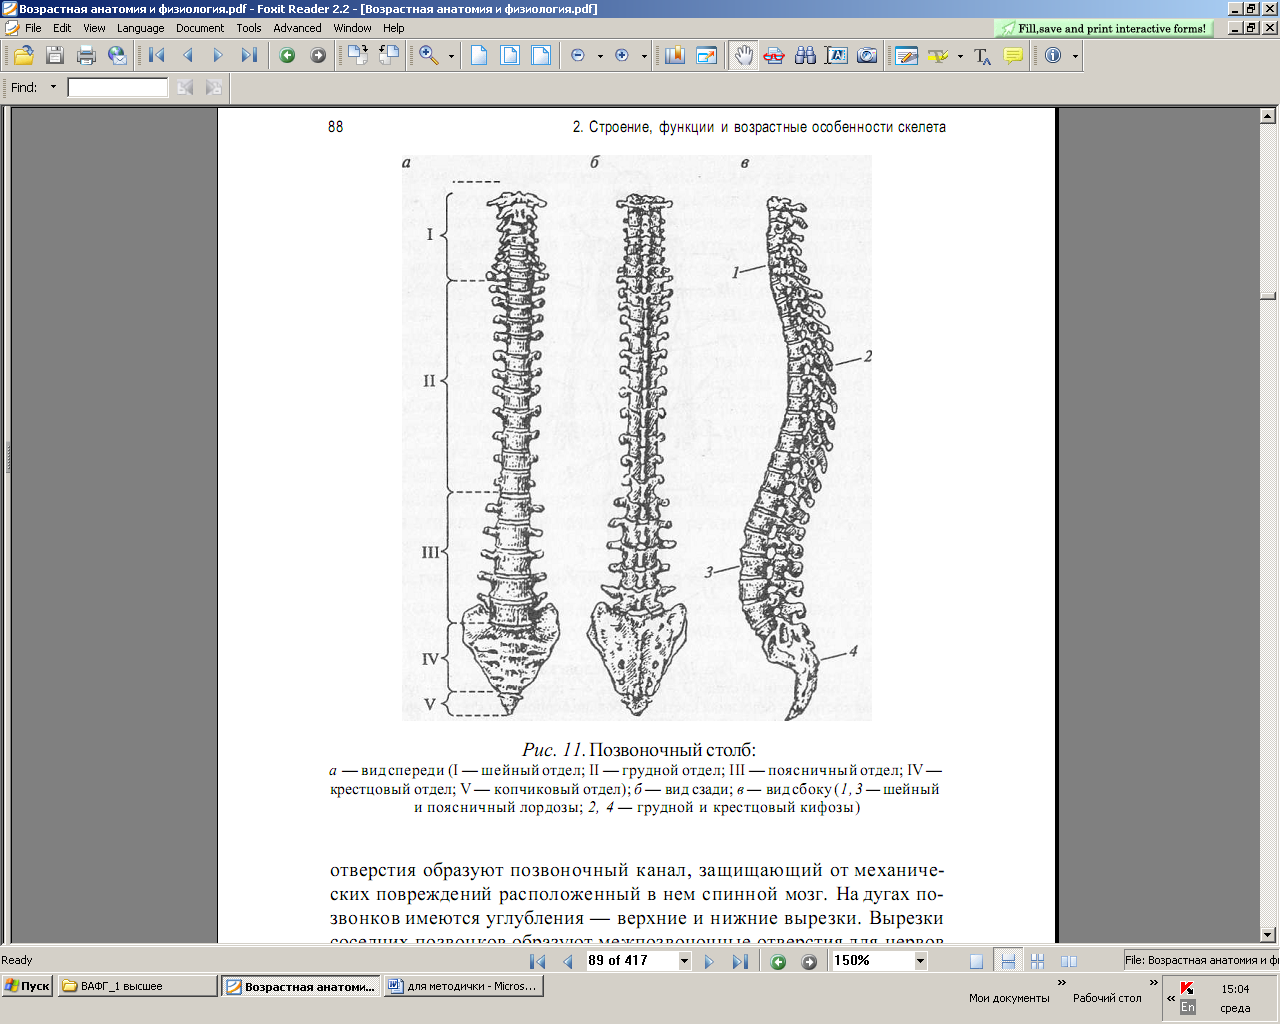Click the vertical scrollbar up arrow
This screenshot has width=1280, height=1024.
click(x=1268, y=117)
